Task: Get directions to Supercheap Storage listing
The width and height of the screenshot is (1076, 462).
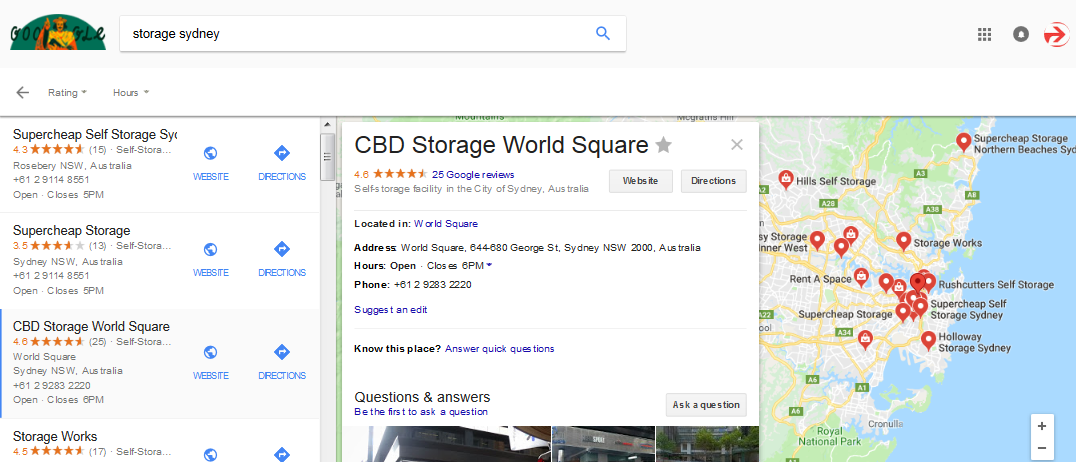Action: click(x=282, y=259)
